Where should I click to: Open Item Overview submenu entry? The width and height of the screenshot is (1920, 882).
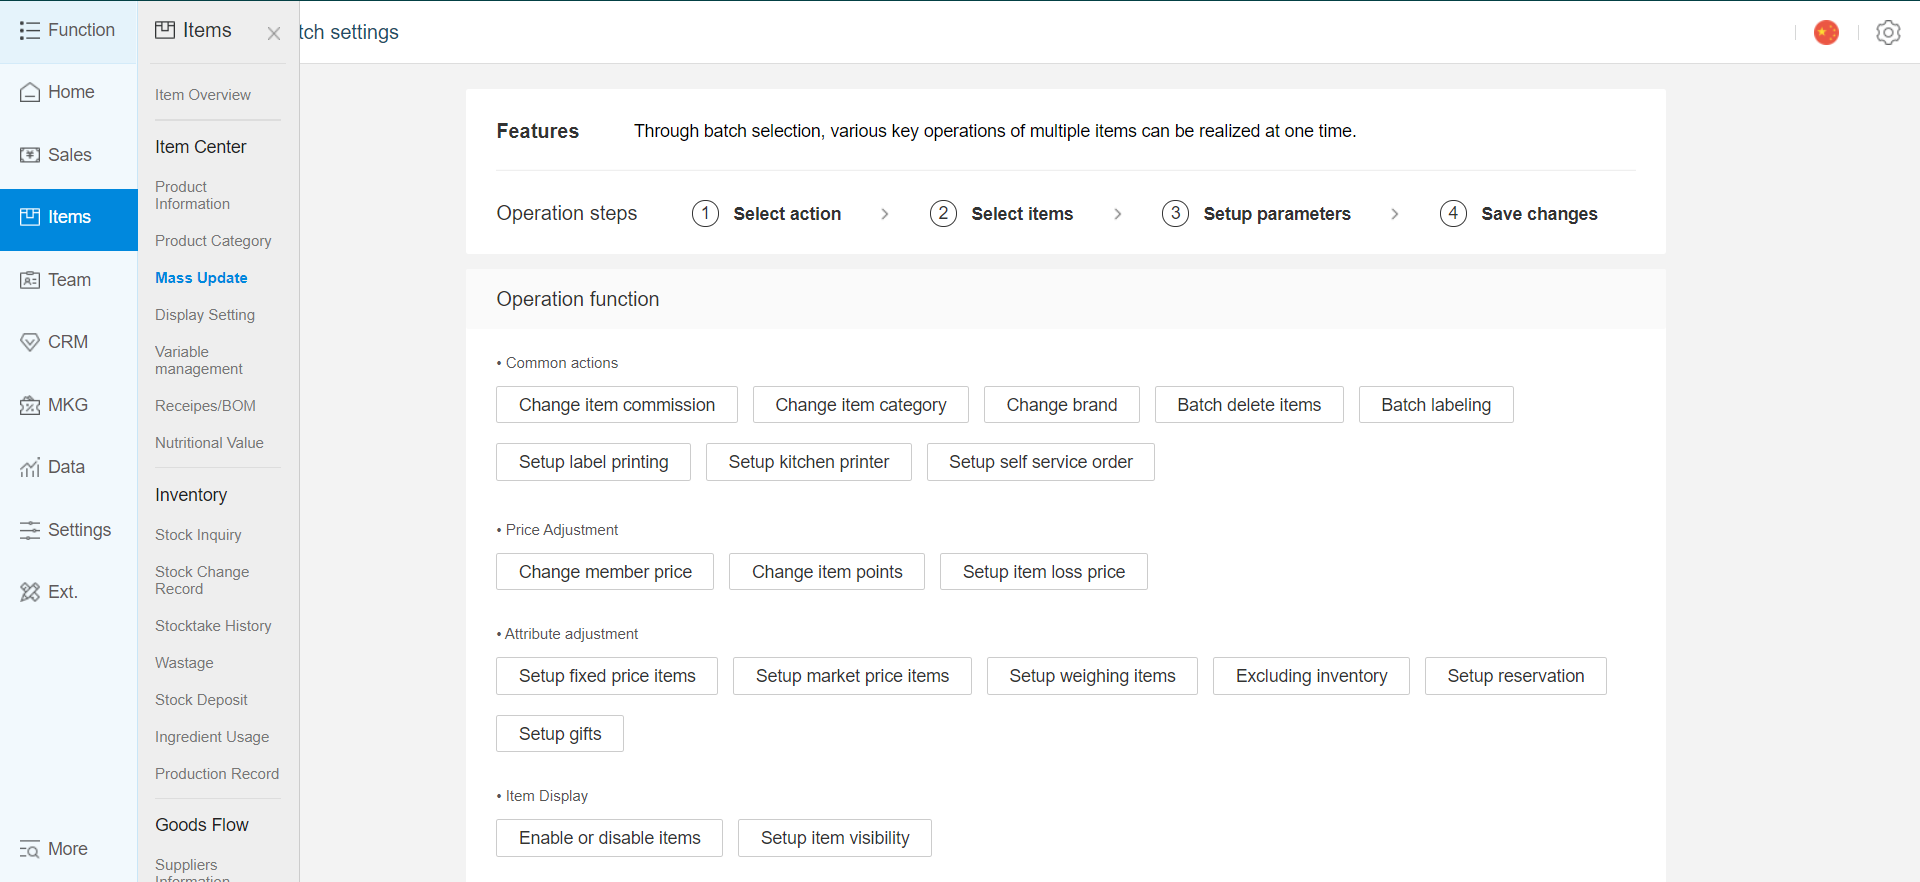click(203, 95)
